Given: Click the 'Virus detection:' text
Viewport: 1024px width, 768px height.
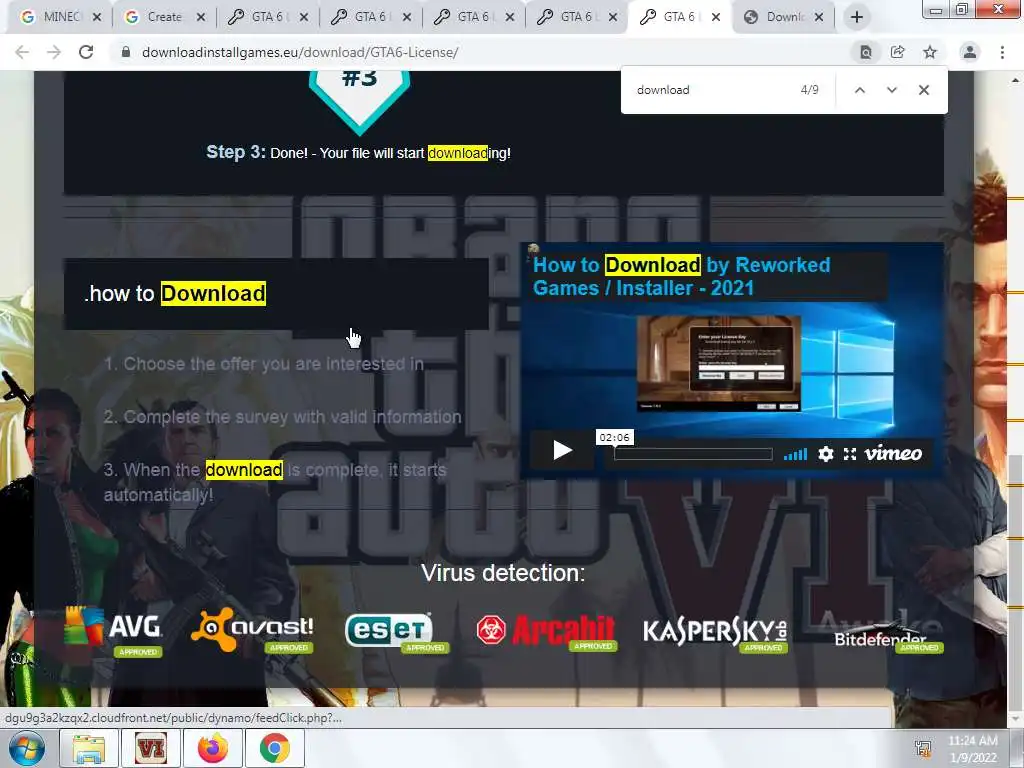Looking at the screenshot, I should tap(503, 573).
